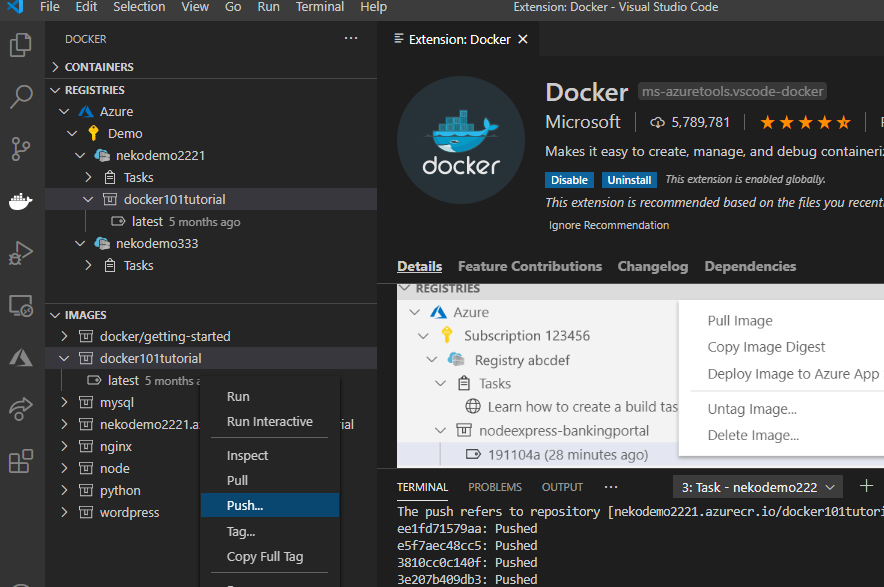Close the Extension: Docker tab

(x=523, y=39)
